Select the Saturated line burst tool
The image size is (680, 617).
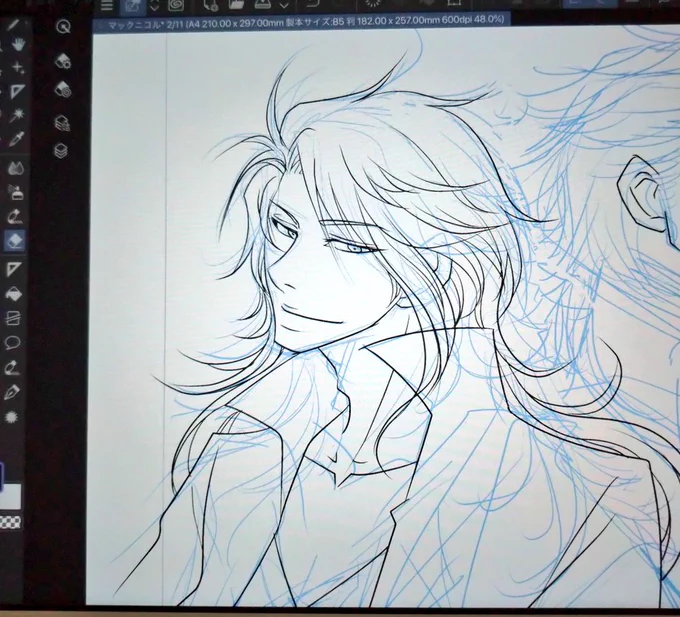[x=12, y=417]
